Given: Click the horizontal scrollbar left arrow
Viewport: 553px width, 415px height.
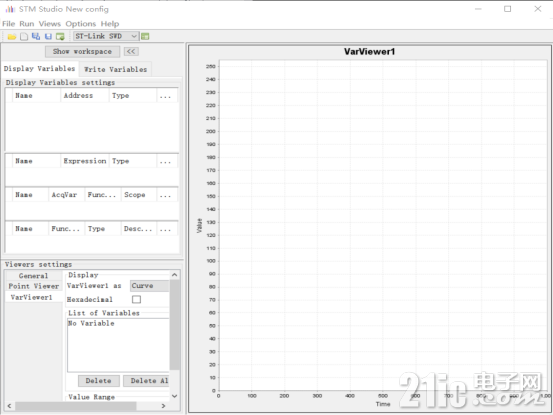Looking at the screenshot, I should coord(10,406).
